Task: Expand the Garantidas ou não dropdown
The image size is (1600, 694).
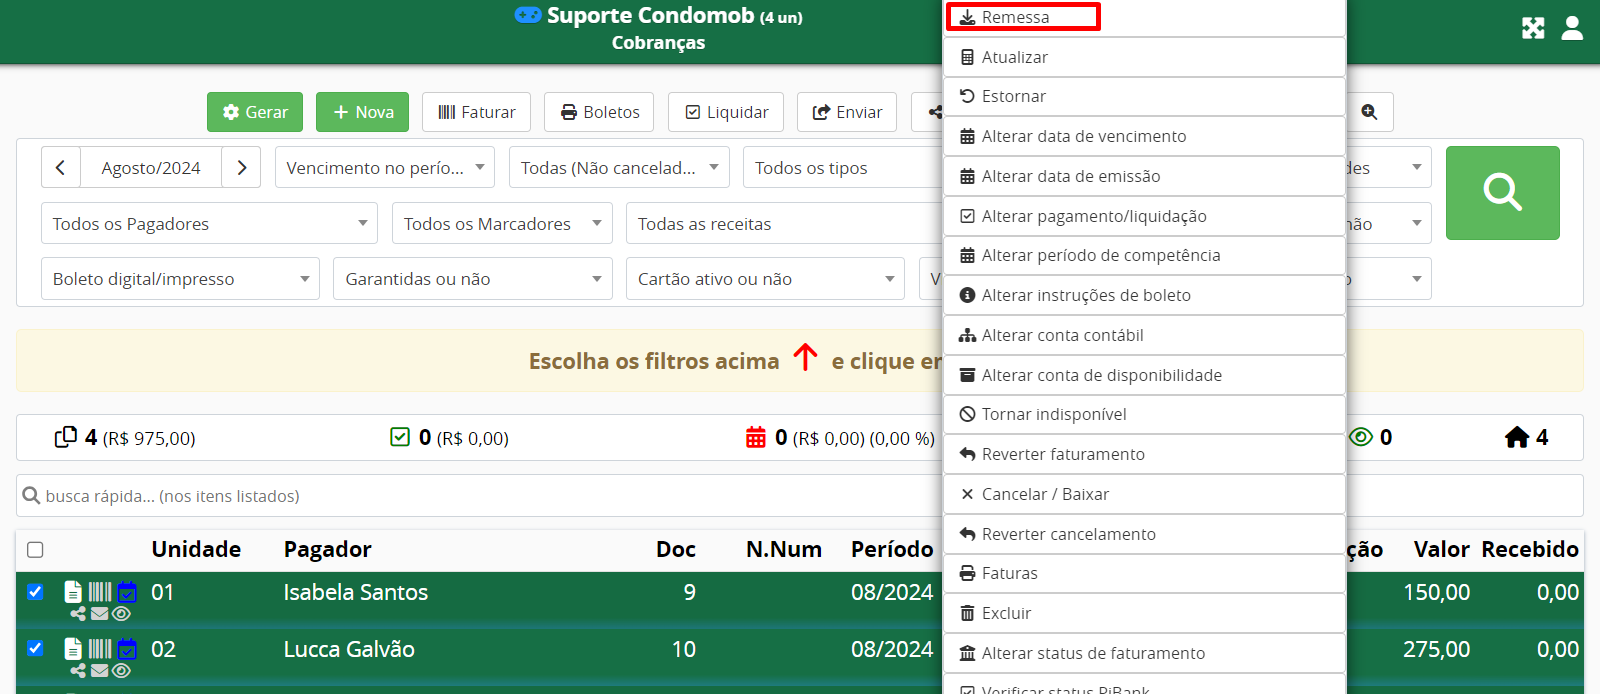Action: [472, 279]
